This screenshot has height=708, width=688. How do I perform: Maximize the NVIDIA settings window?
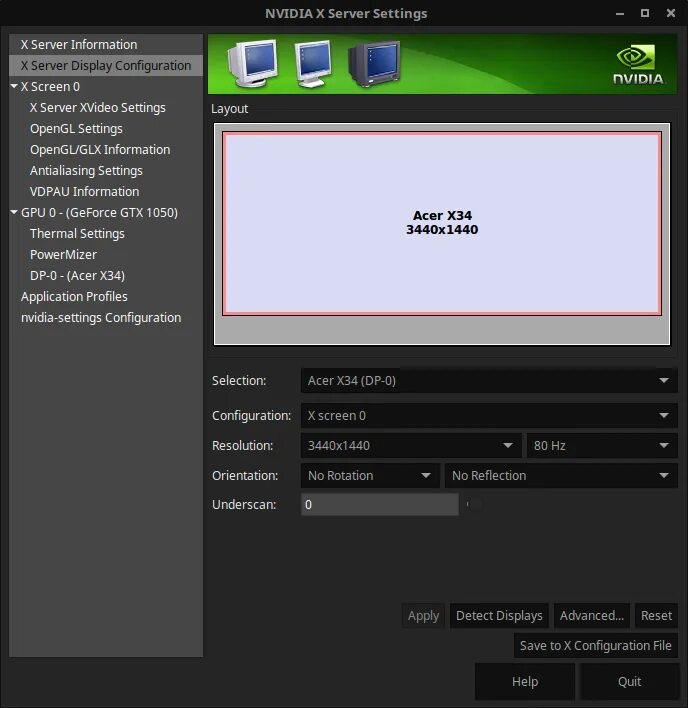645,14
